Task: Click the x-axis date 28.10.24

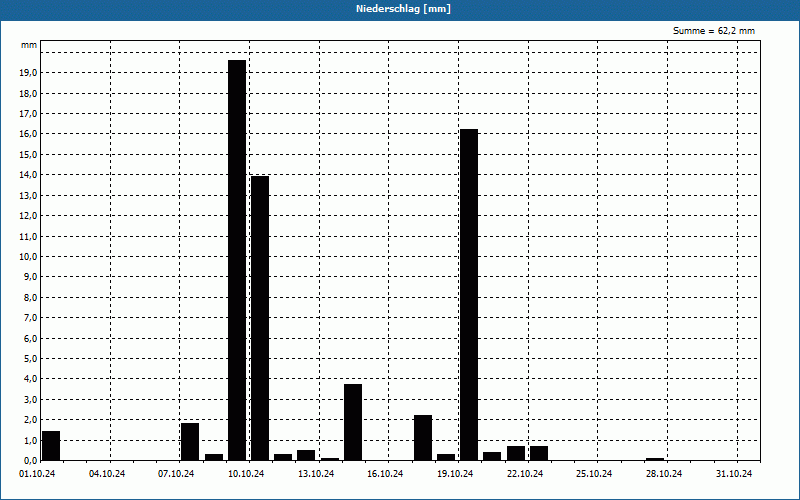Action: coord(664,474)
